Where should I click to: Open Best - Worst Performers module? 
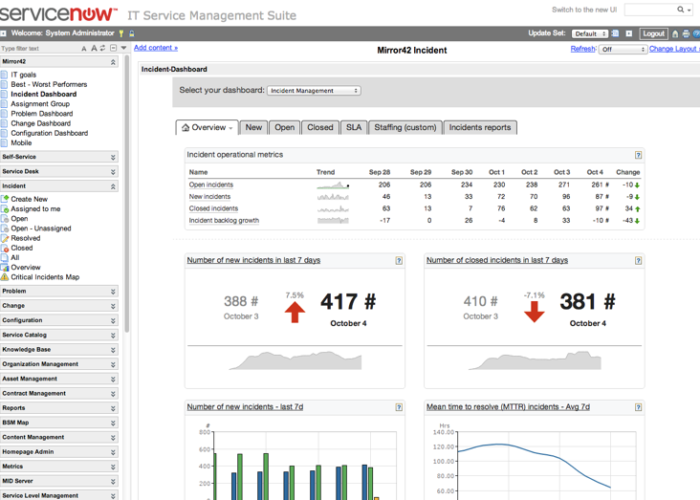point(49,84)
